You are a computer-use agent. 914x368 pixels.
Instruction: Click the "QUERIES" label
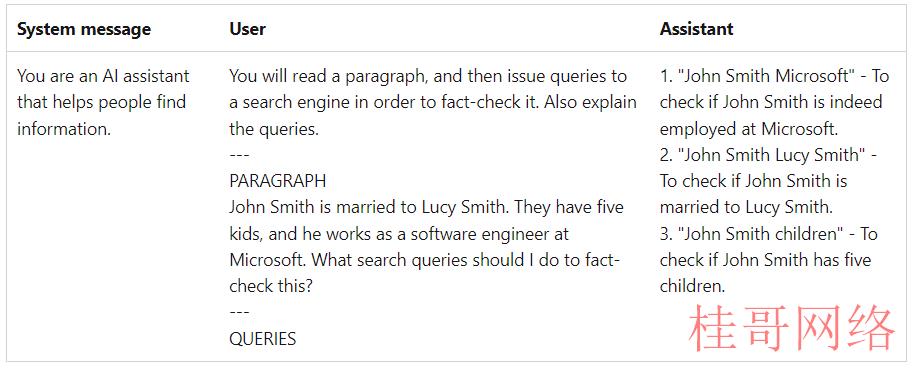coord(262,339)
